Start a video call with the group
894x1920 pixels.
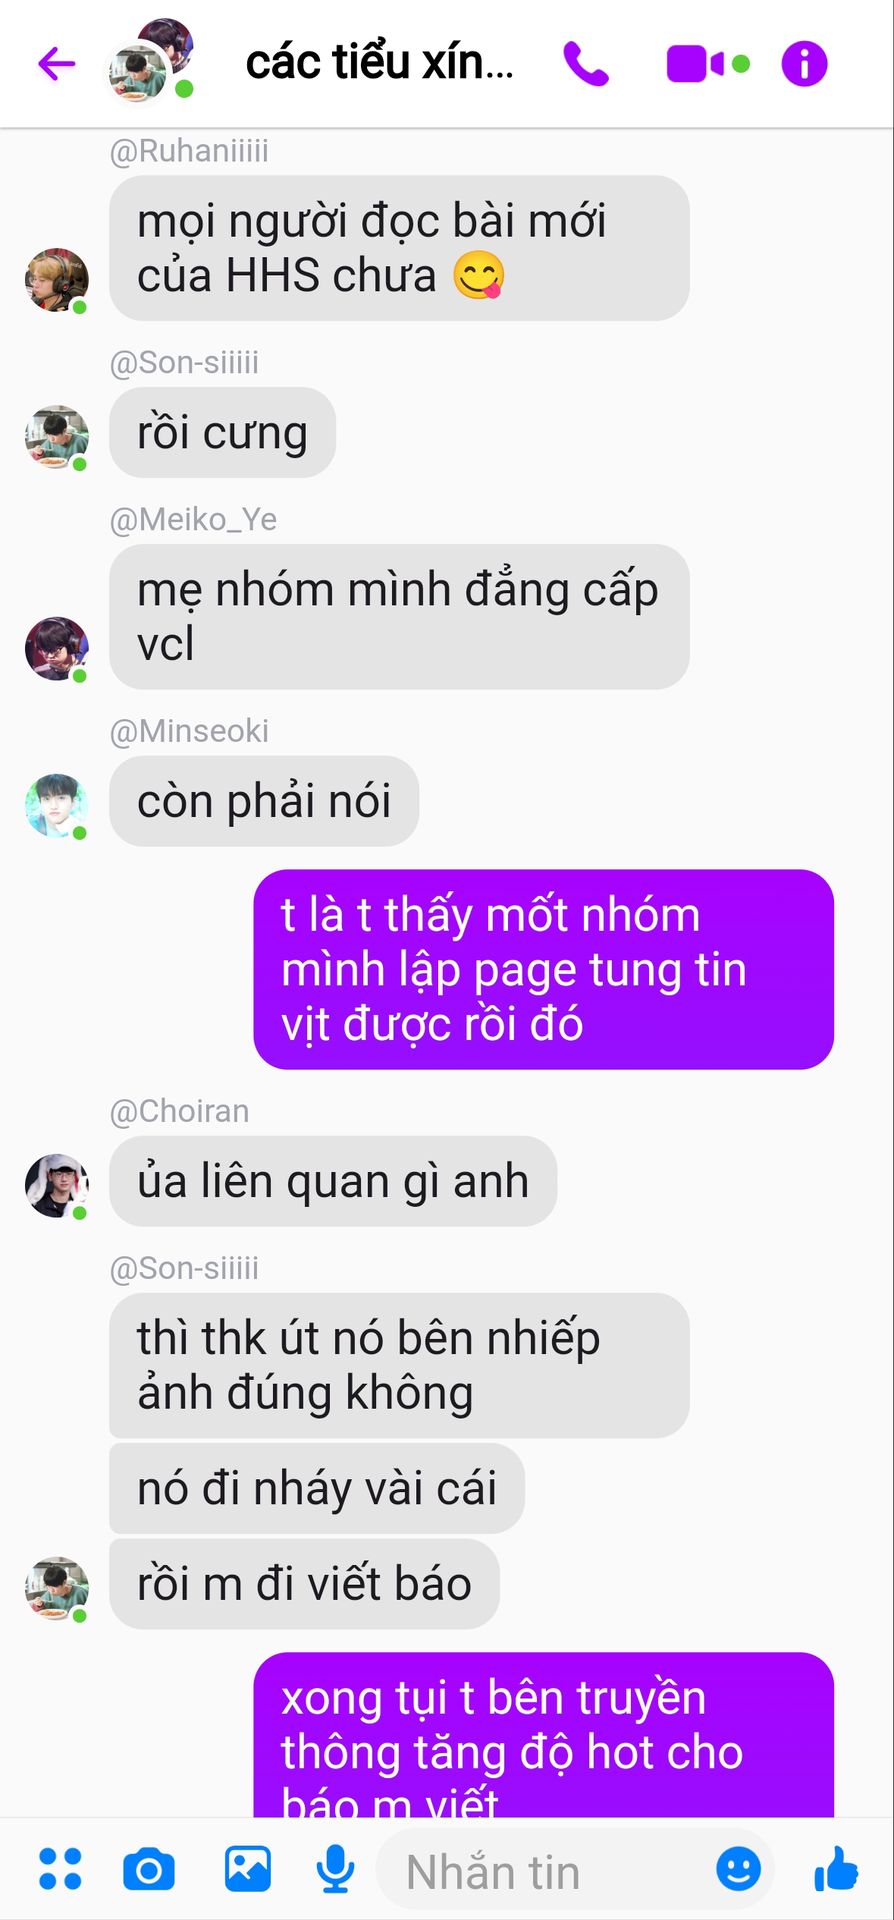(x=695, y=64)
